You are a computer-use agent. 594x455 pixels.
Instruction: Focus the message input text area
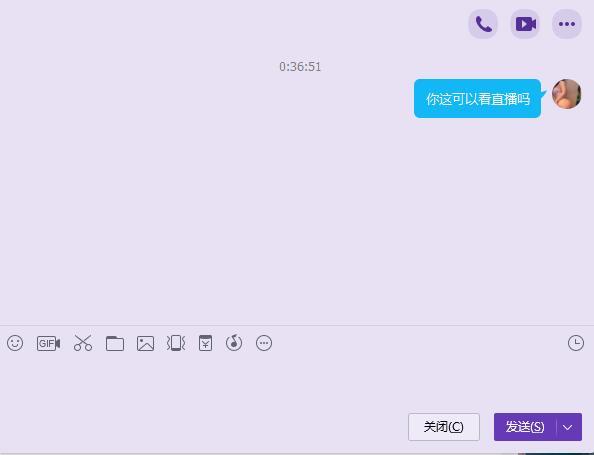(x=297, y=383)
